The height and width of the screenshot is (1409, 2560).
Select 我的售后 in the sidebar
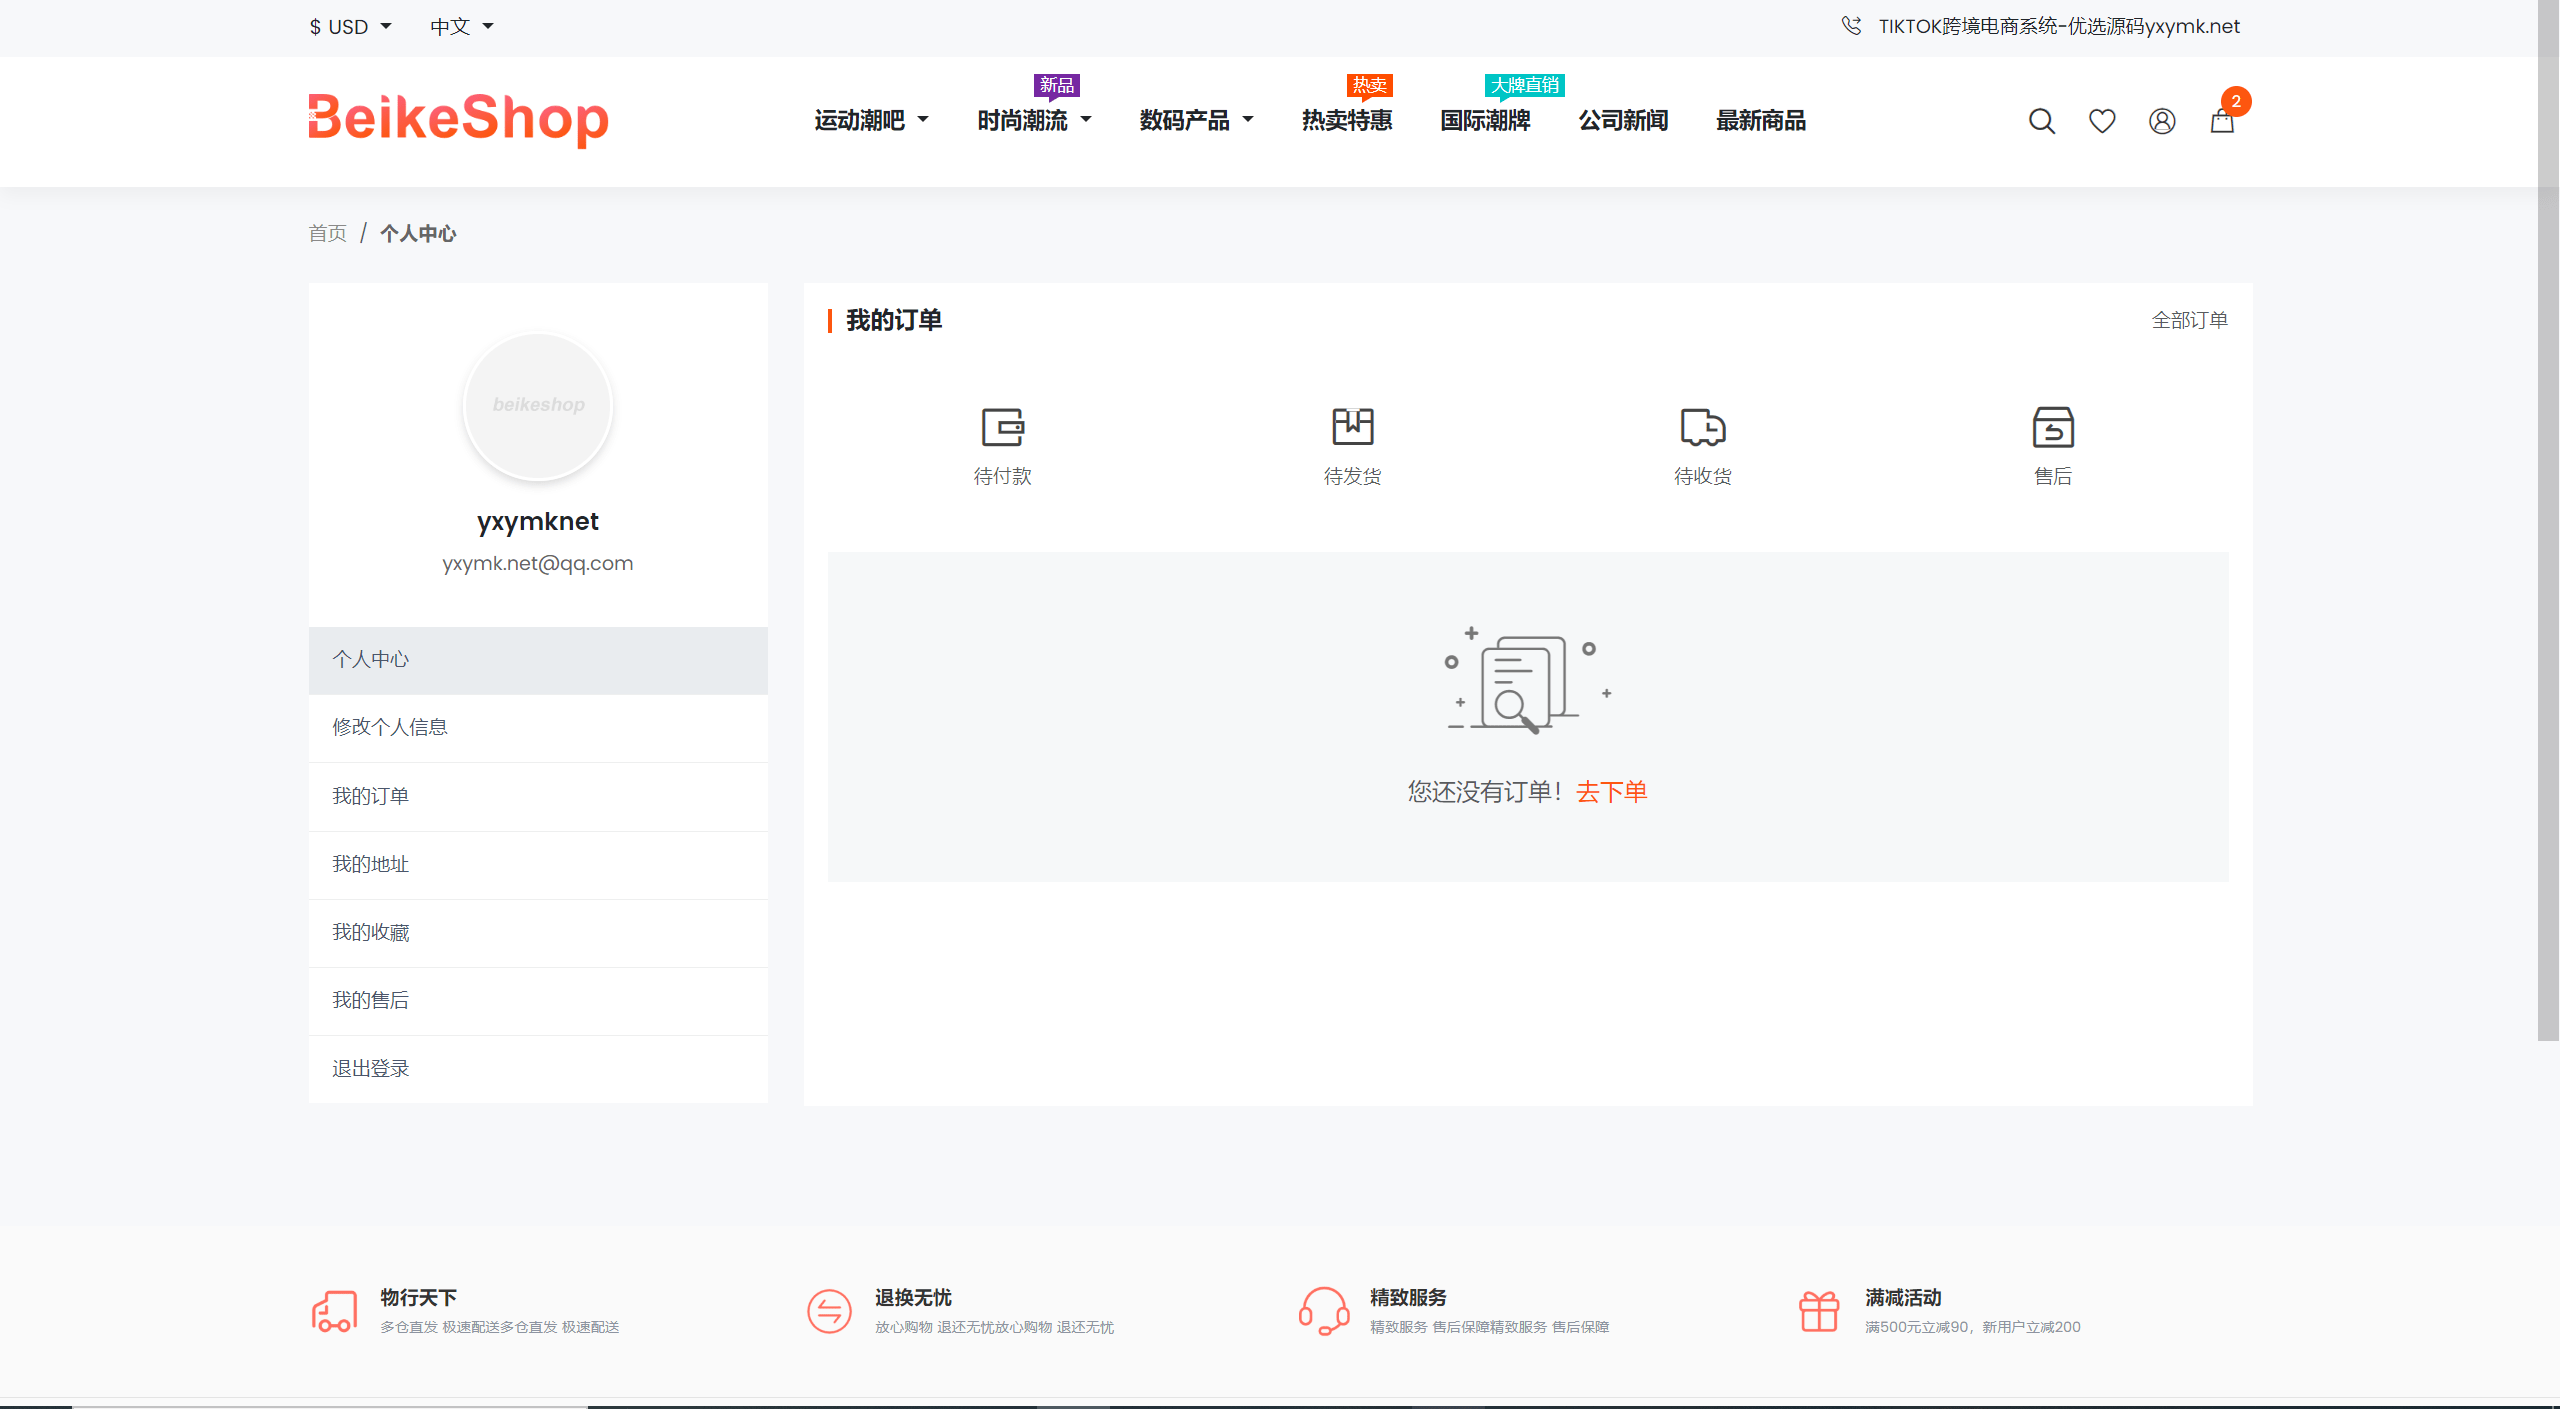pos(538,1001)
